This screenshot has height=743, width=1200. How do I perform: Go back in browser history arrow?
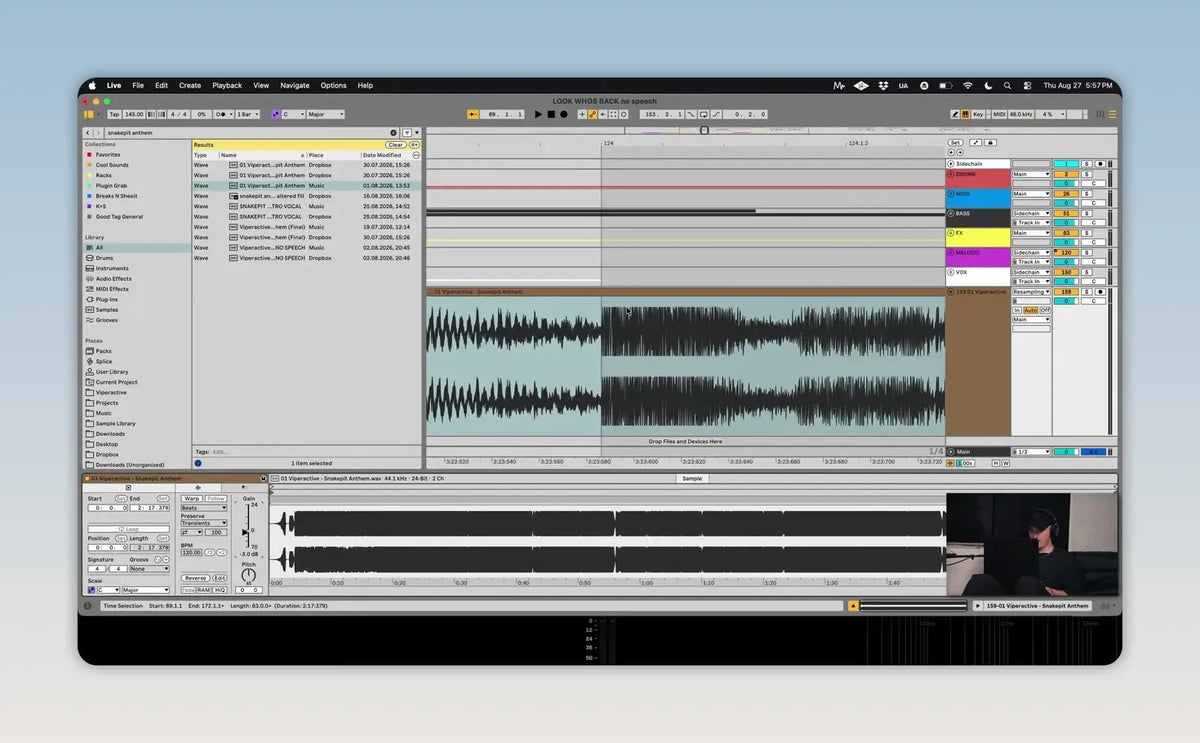coord(88,132)
